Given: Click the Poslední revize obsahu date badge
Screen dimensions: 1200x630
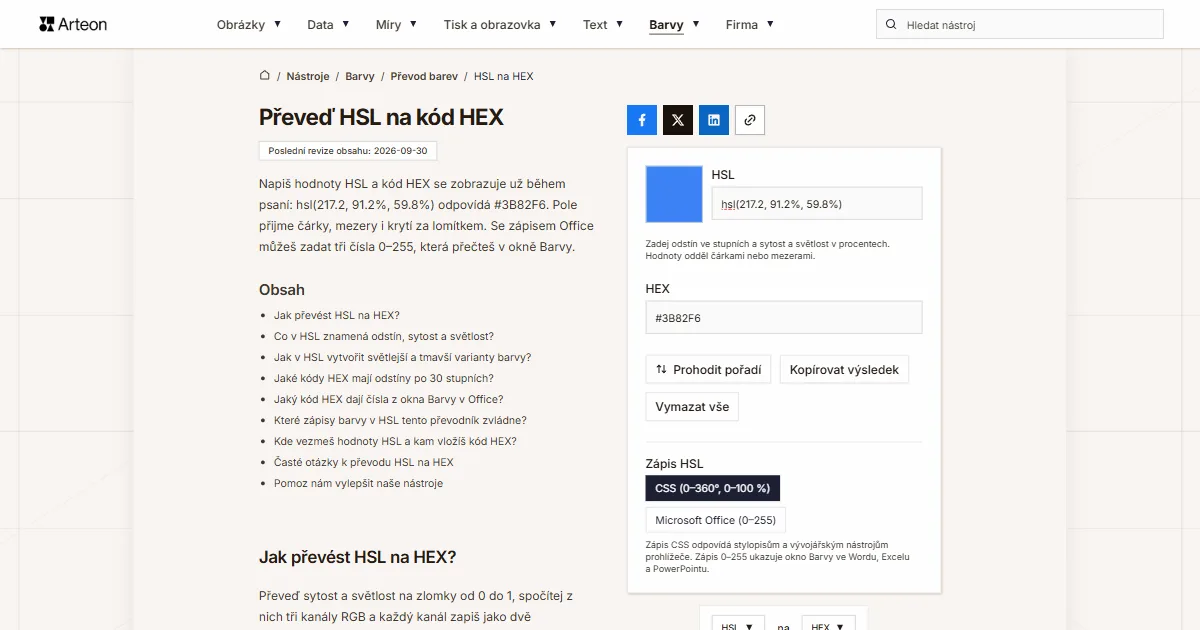Looking at the screenshot, I should (x=348, y=151).
